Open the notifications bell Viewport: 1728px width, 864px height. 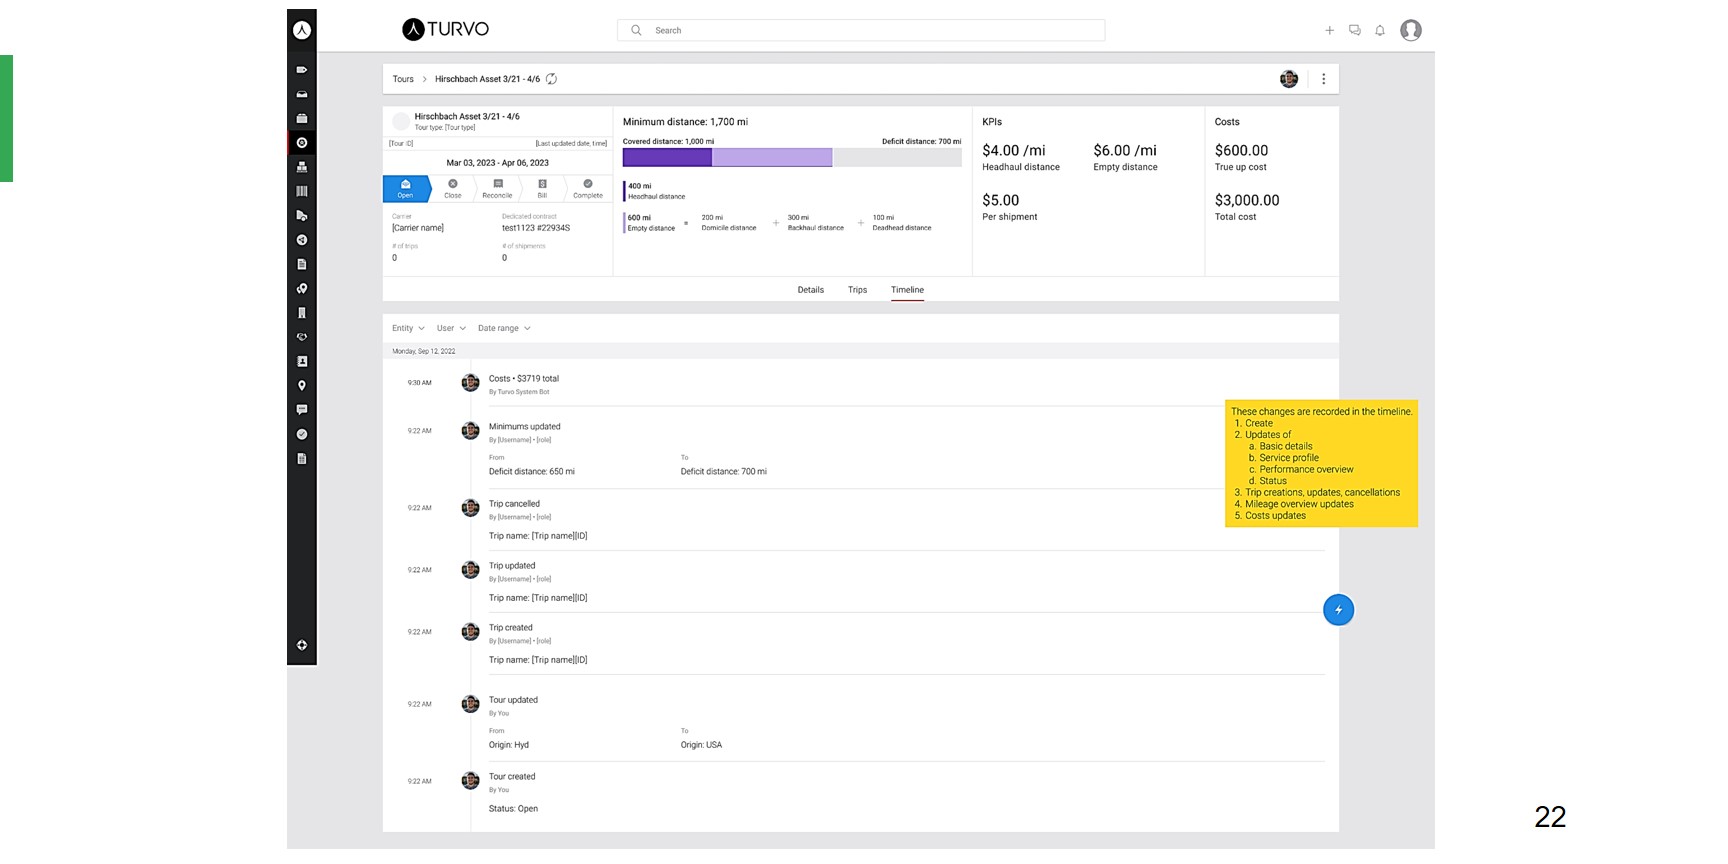click(1380, 30)
